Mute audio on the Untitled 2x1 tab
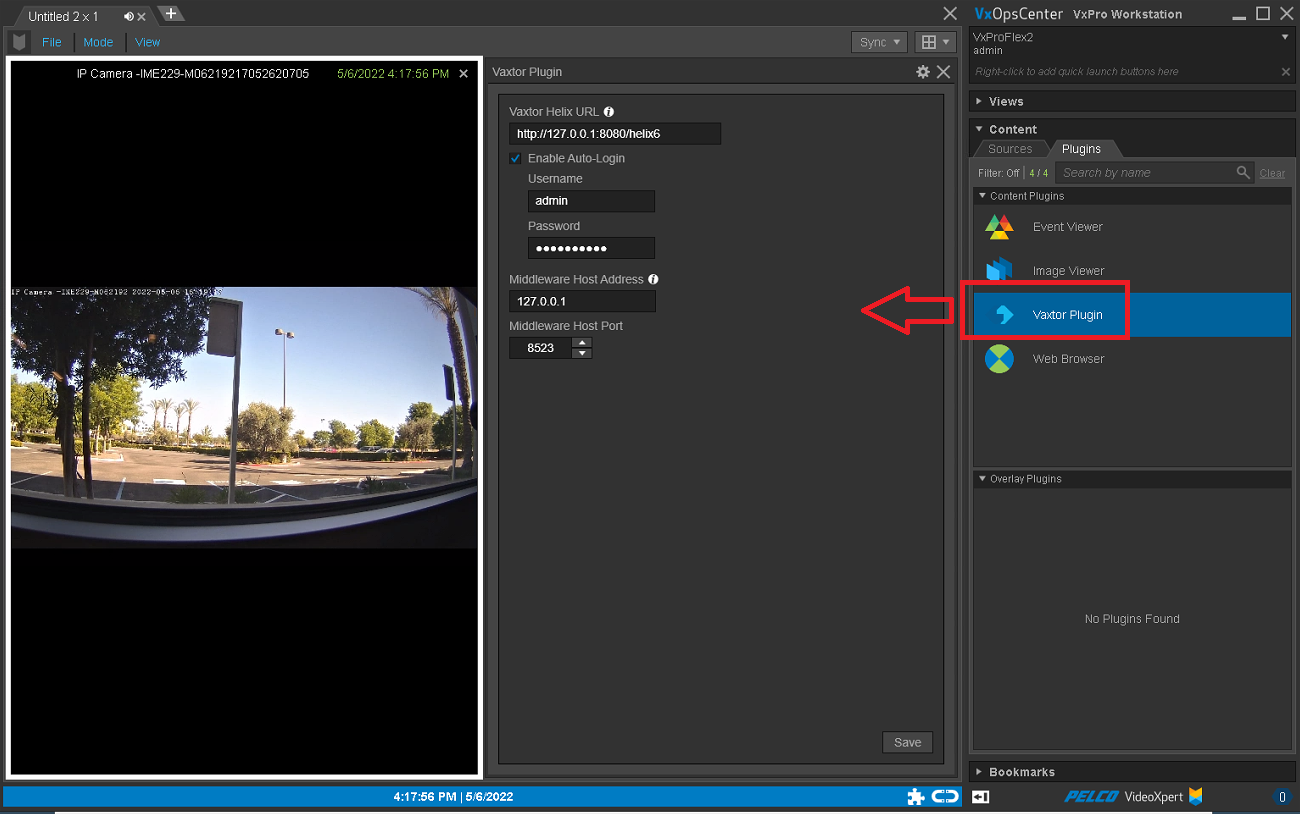This screenshot has width=1300, height=814. coord(127,15)
